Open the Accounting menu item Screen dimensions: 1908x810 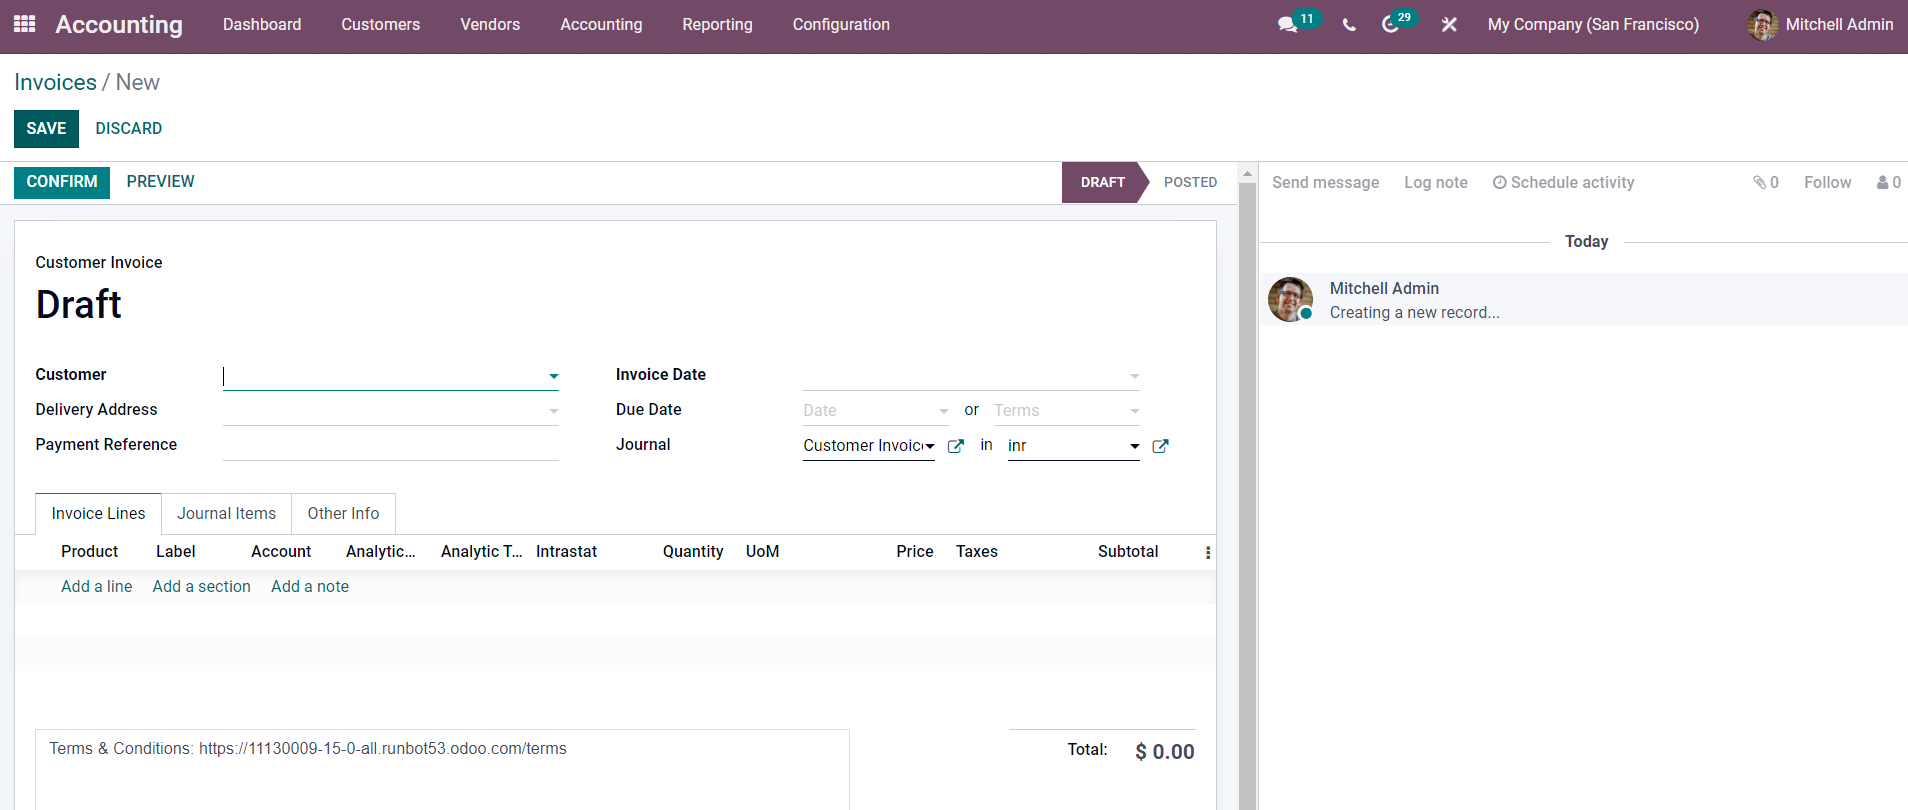coord(601,25)
